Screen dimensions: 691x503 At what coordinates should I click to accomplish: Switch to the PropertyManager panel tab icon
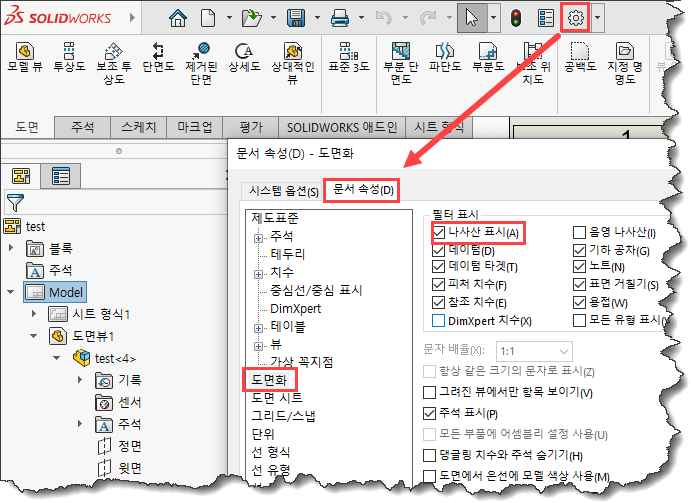tap(60, 176)
